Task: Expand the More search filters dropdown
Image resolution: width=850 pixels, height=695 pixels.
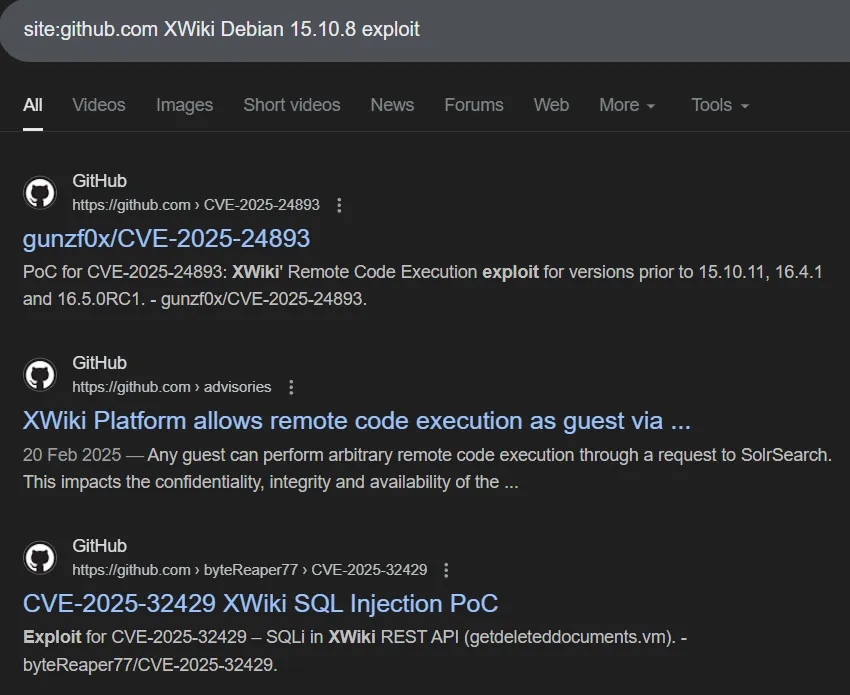Action: 627,105
